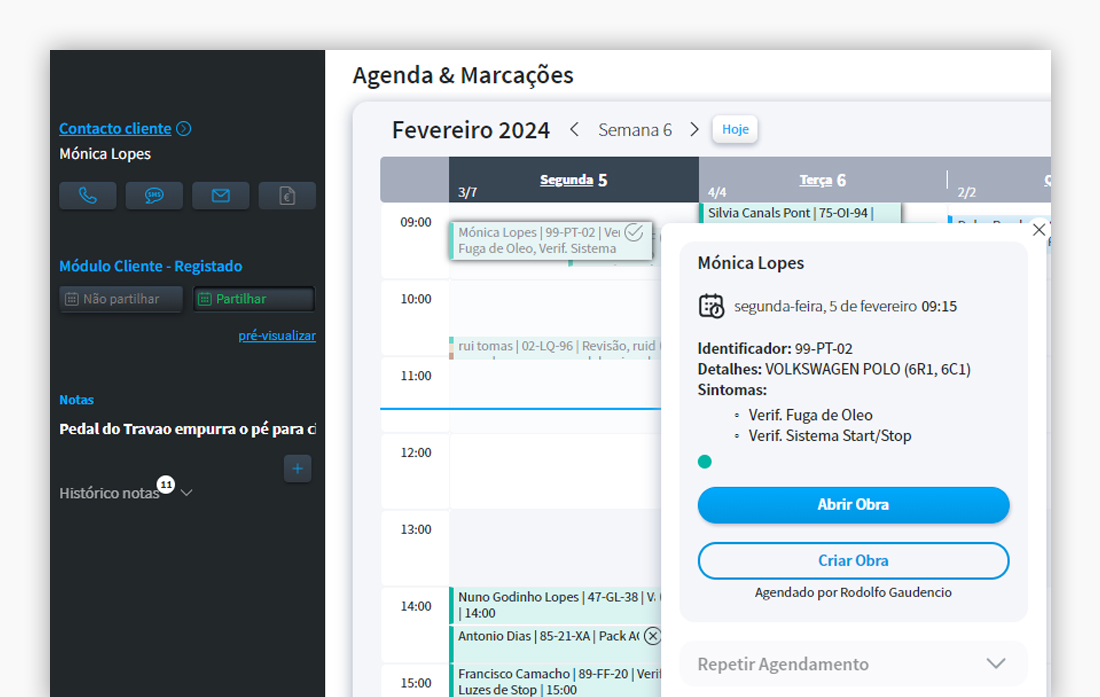Open Silvia Canals Pont 75-OI-94 appointment
The width and height of the screenshot is (1100, 697).
tap(800, 213)
